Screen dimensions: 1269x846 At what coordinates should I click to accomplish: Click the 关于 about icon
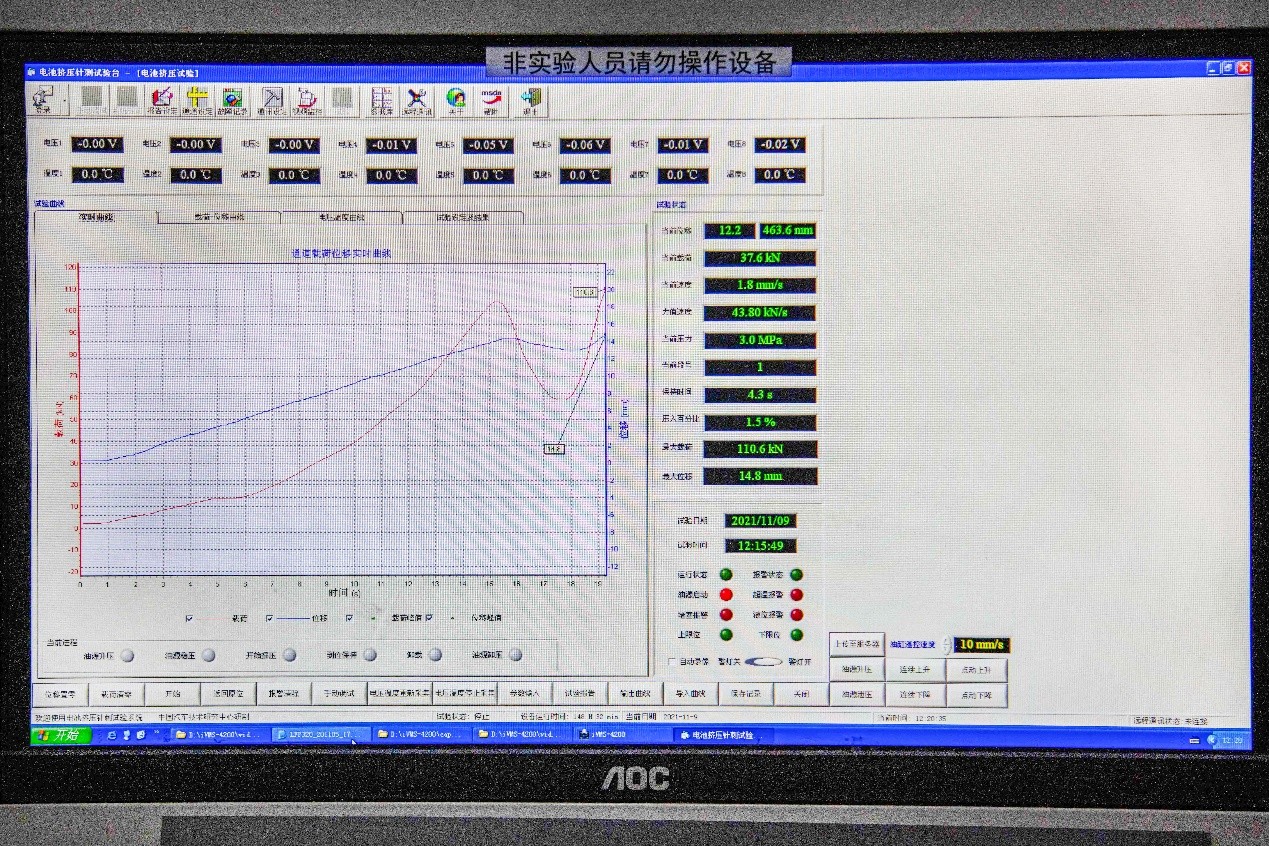click(x=456, y=99)
